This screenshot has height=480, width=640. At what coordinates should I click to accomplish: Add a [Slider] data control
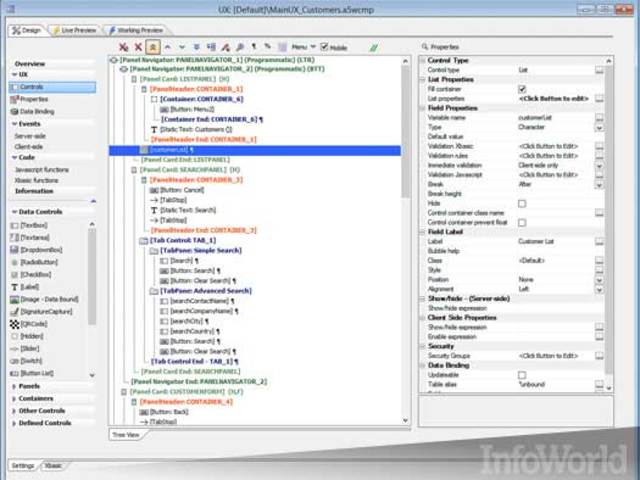coord(25,349)
